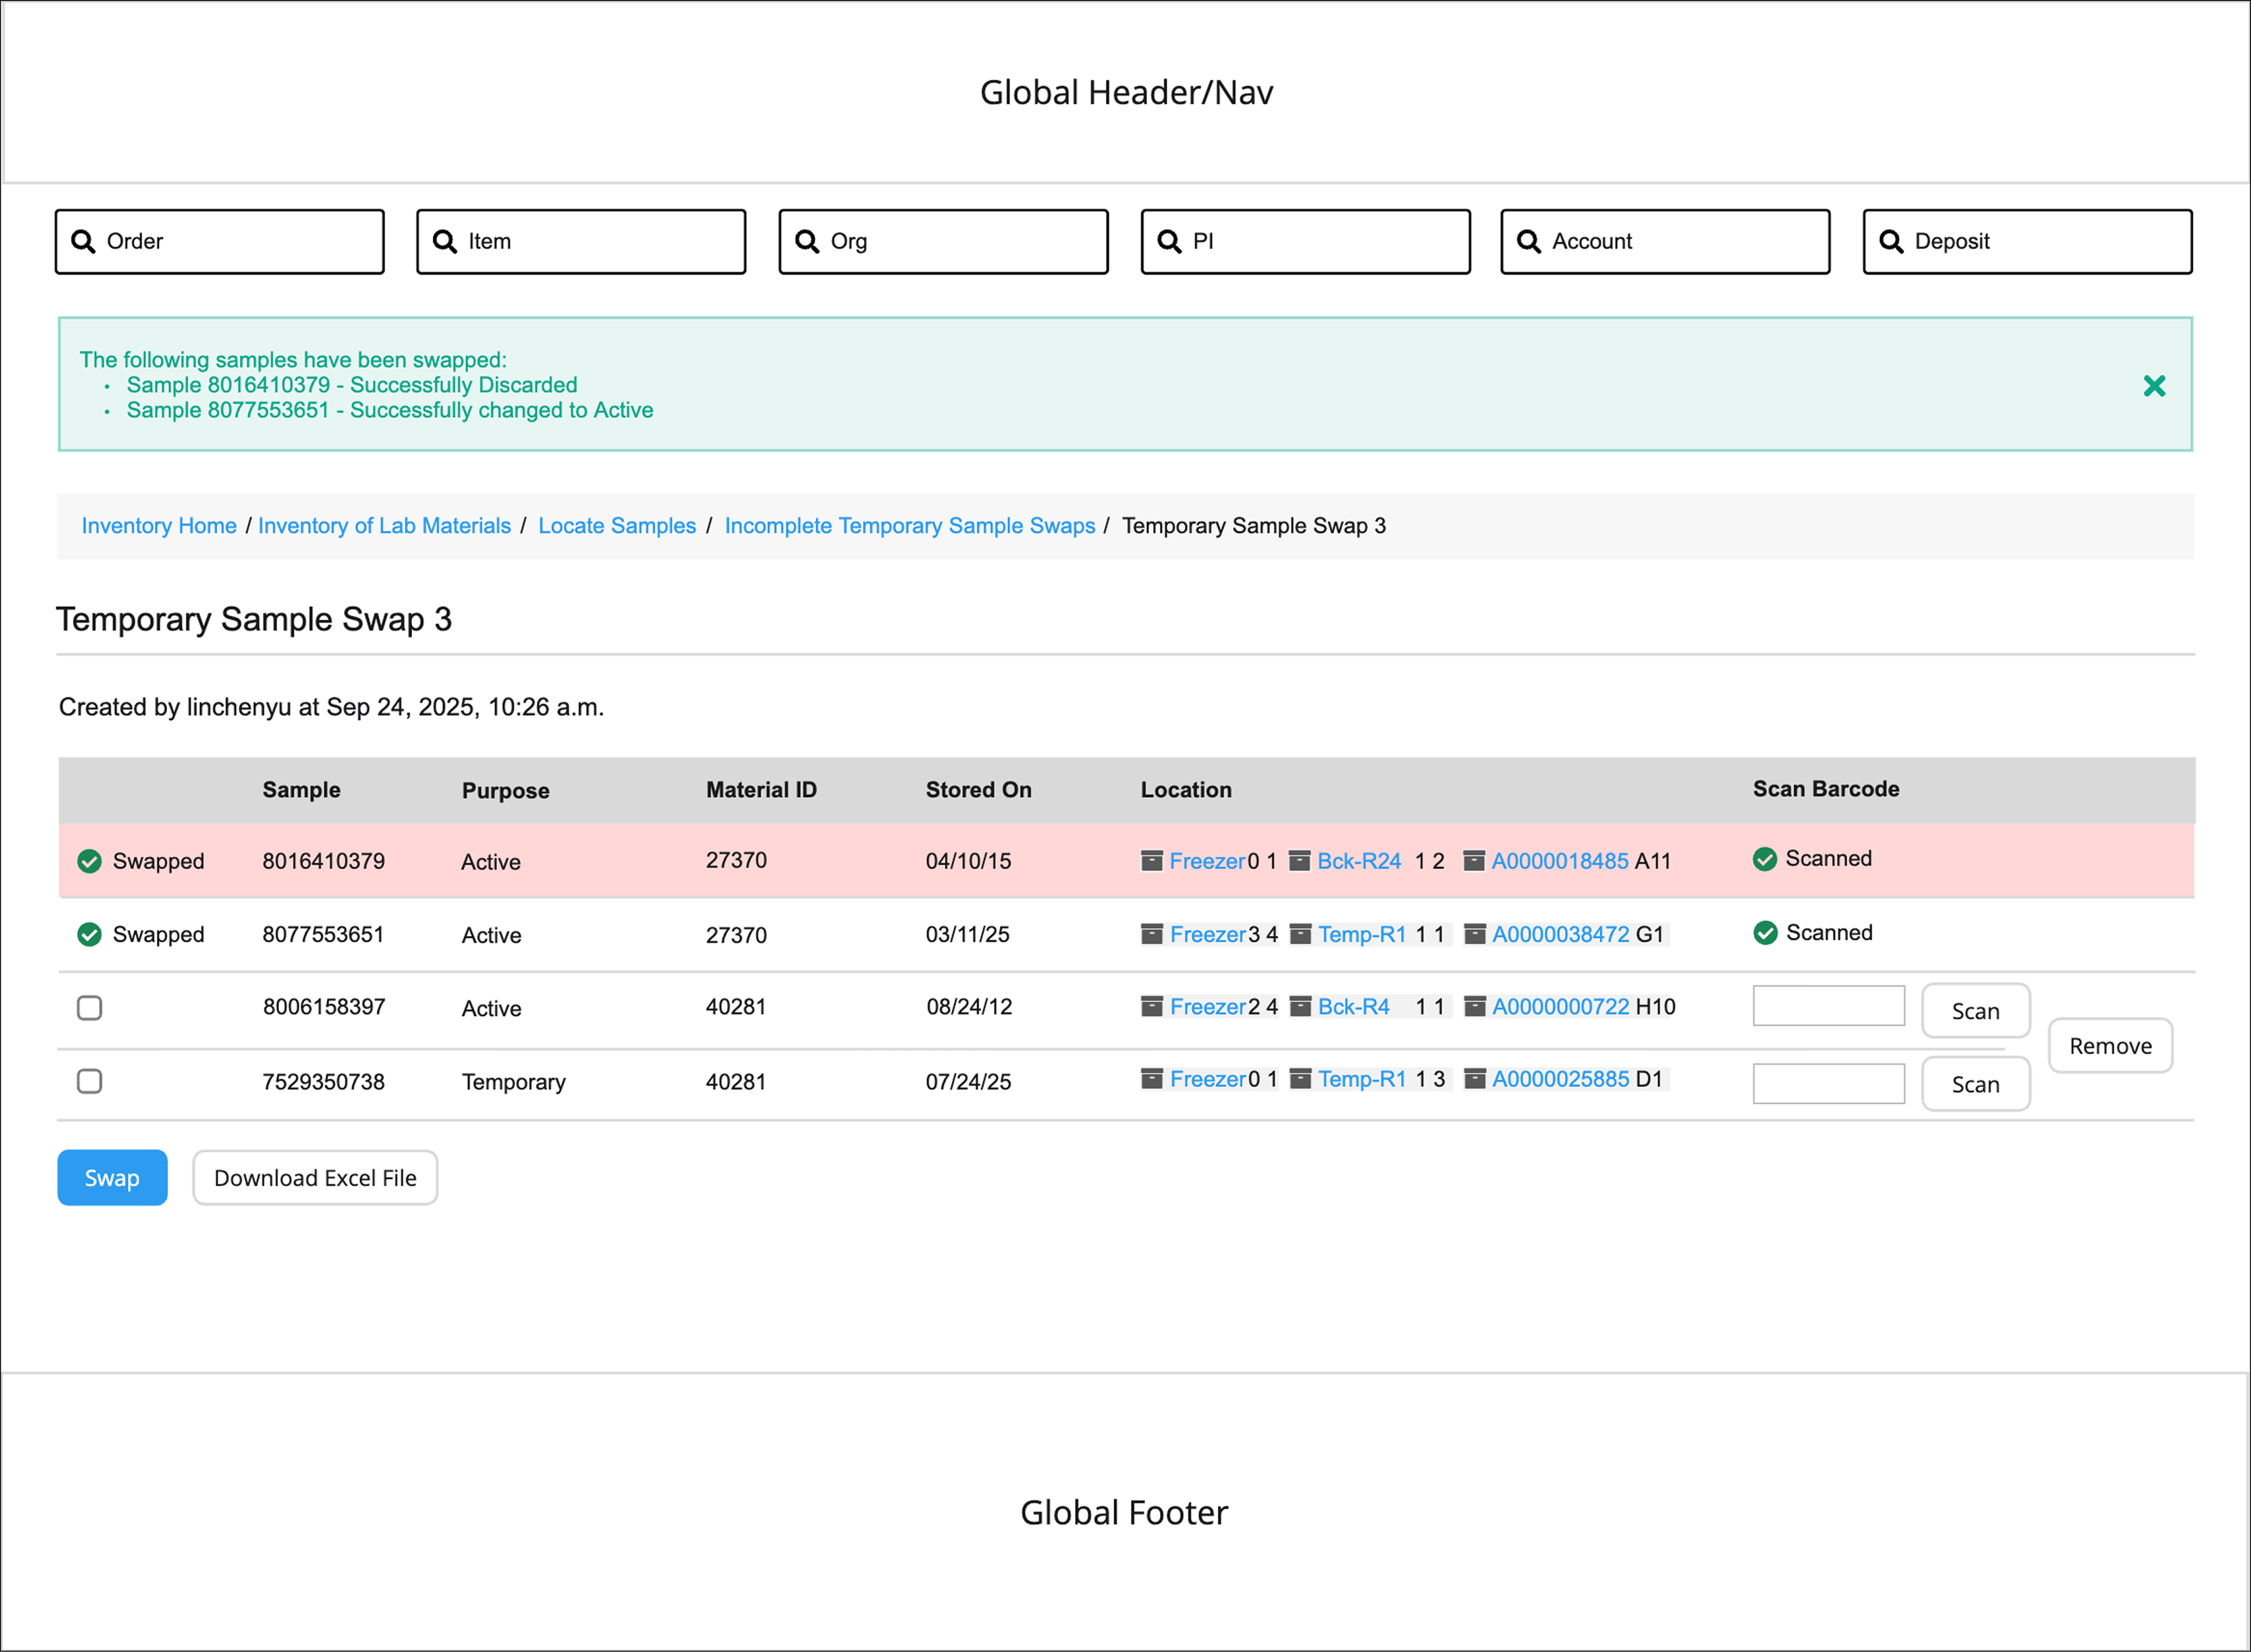Check the box for sample 8006158397
The image size is (2251, 1652).
(90, 1008)
